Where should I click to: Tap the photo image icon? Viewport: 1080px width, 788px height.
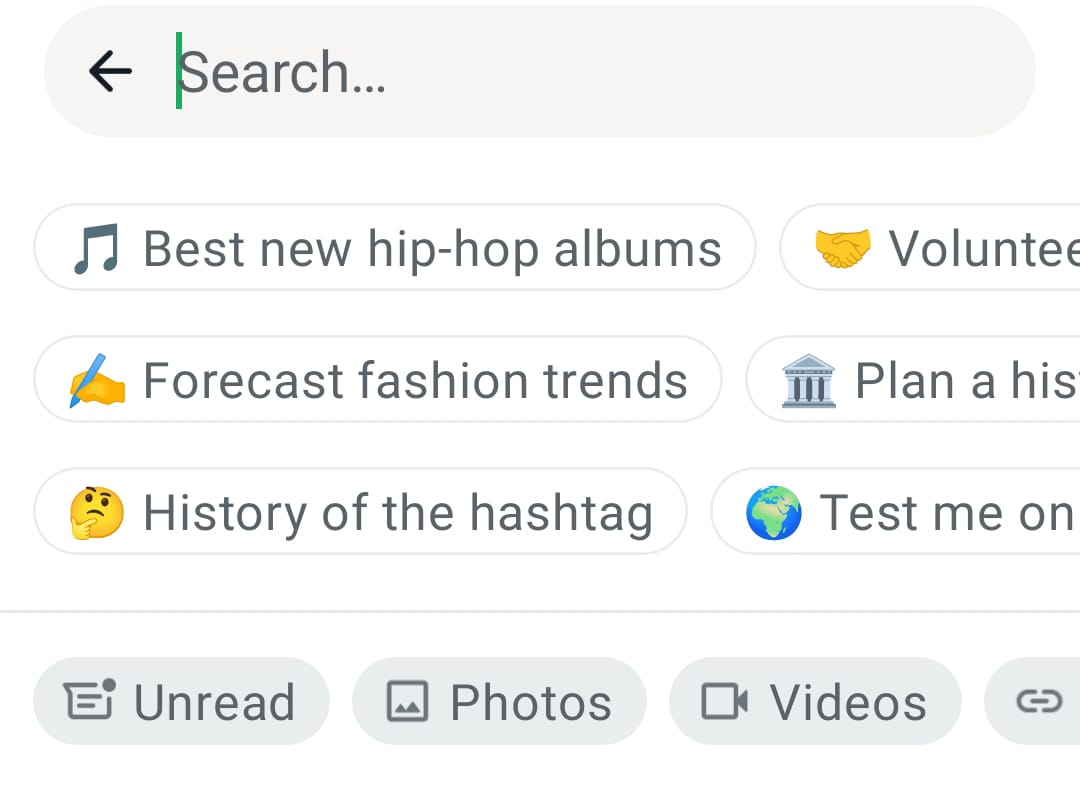click(x=407, y=701)
